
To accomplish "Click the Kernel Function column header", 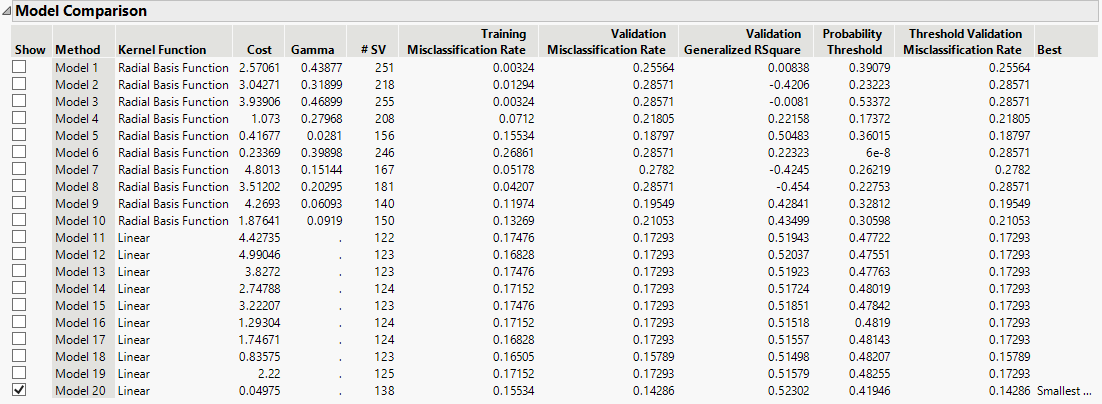I will click(x=162, y=49).
